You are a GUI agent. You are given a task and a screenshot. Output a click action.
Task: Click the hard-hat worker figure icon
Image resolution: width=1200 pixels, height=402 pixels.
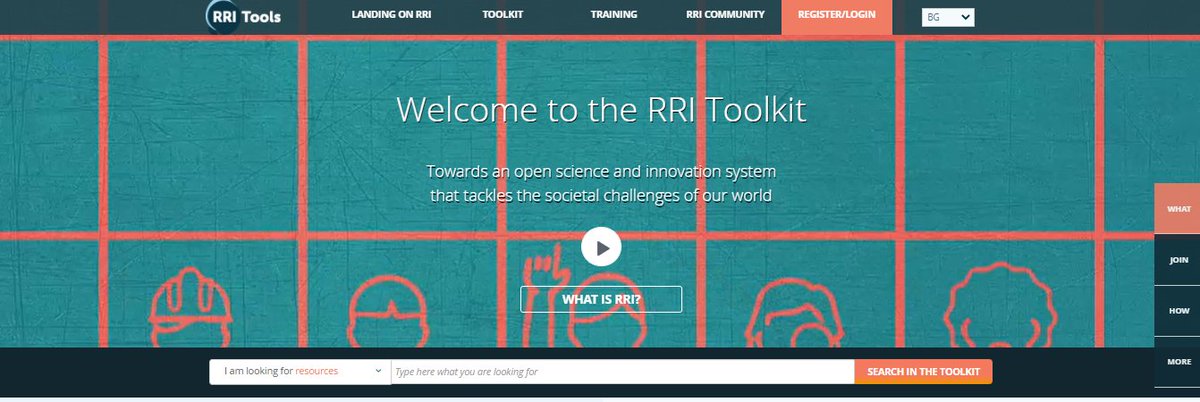click(191, 306)
